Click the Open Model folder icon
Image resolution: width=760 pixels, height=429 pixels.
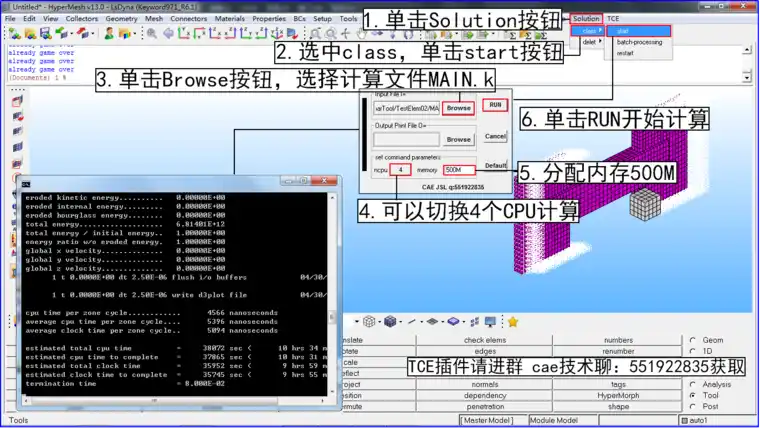pyautogui.click(x=30, y=33)
